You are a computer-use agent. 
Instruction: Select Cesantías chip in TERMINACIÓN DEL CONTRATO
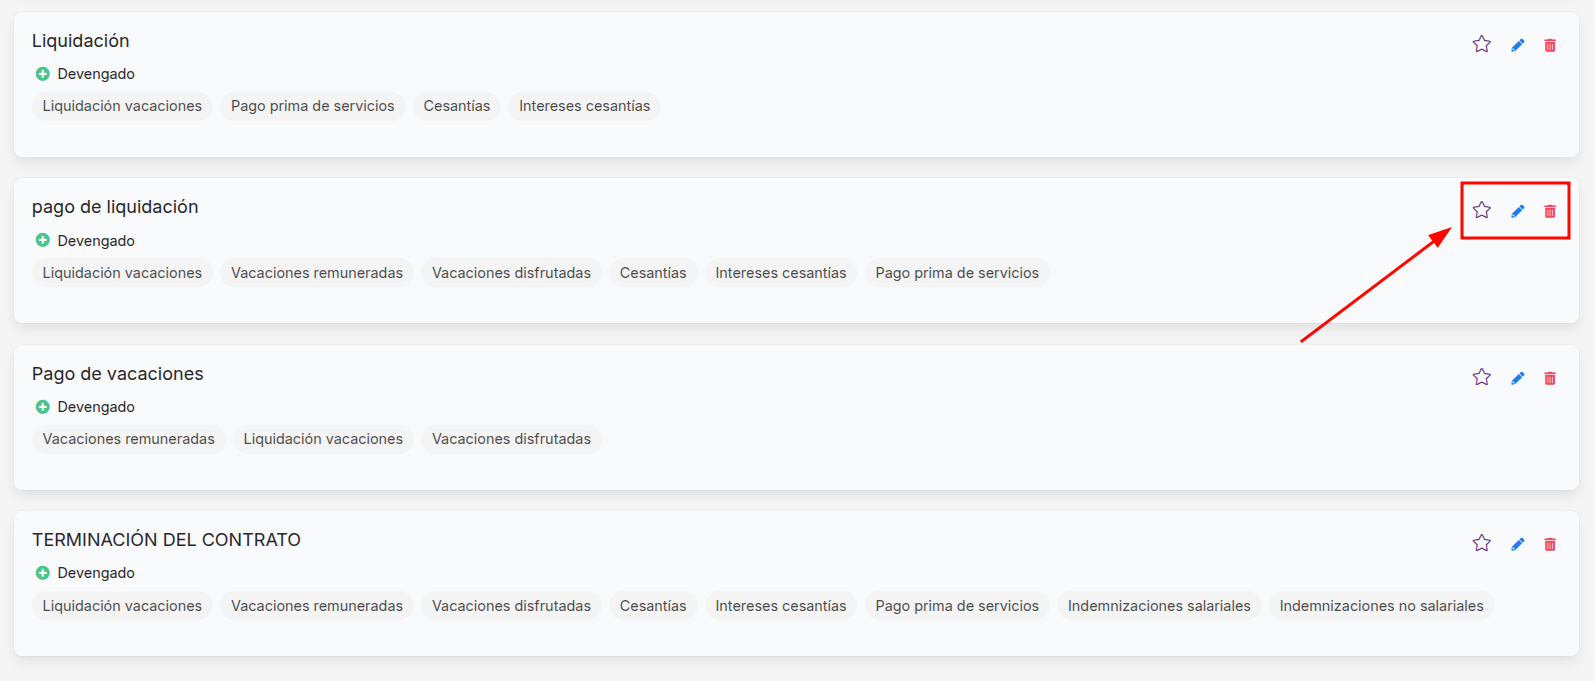pyautogui.click(x=653, y=606)
